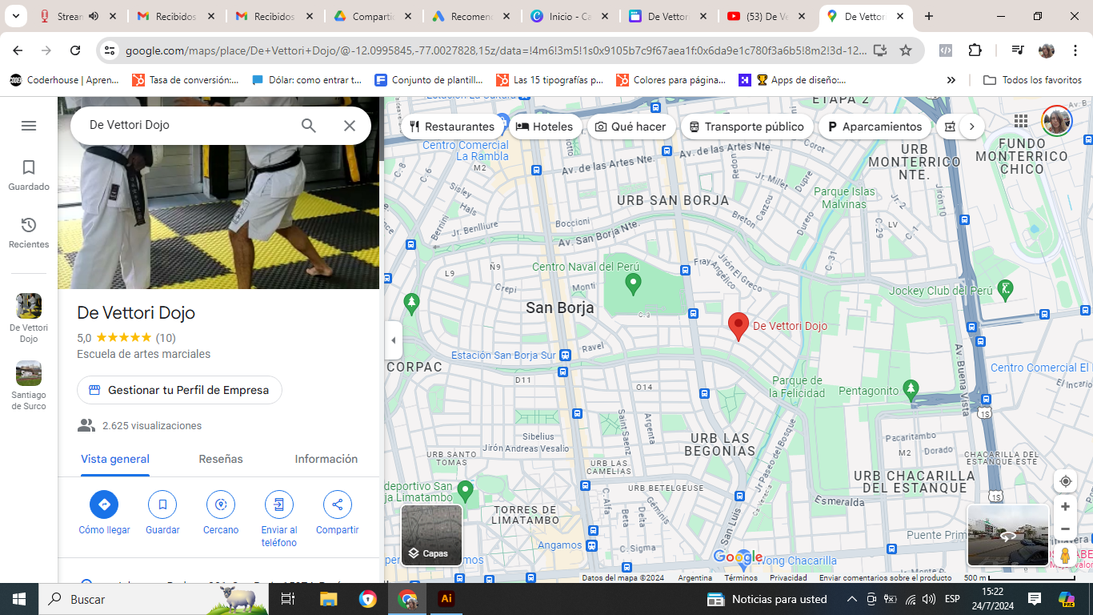Click the (10) reviews count link
This screenshot has height=615, width=1093.
pyautogui.click(x=165, y=338)
